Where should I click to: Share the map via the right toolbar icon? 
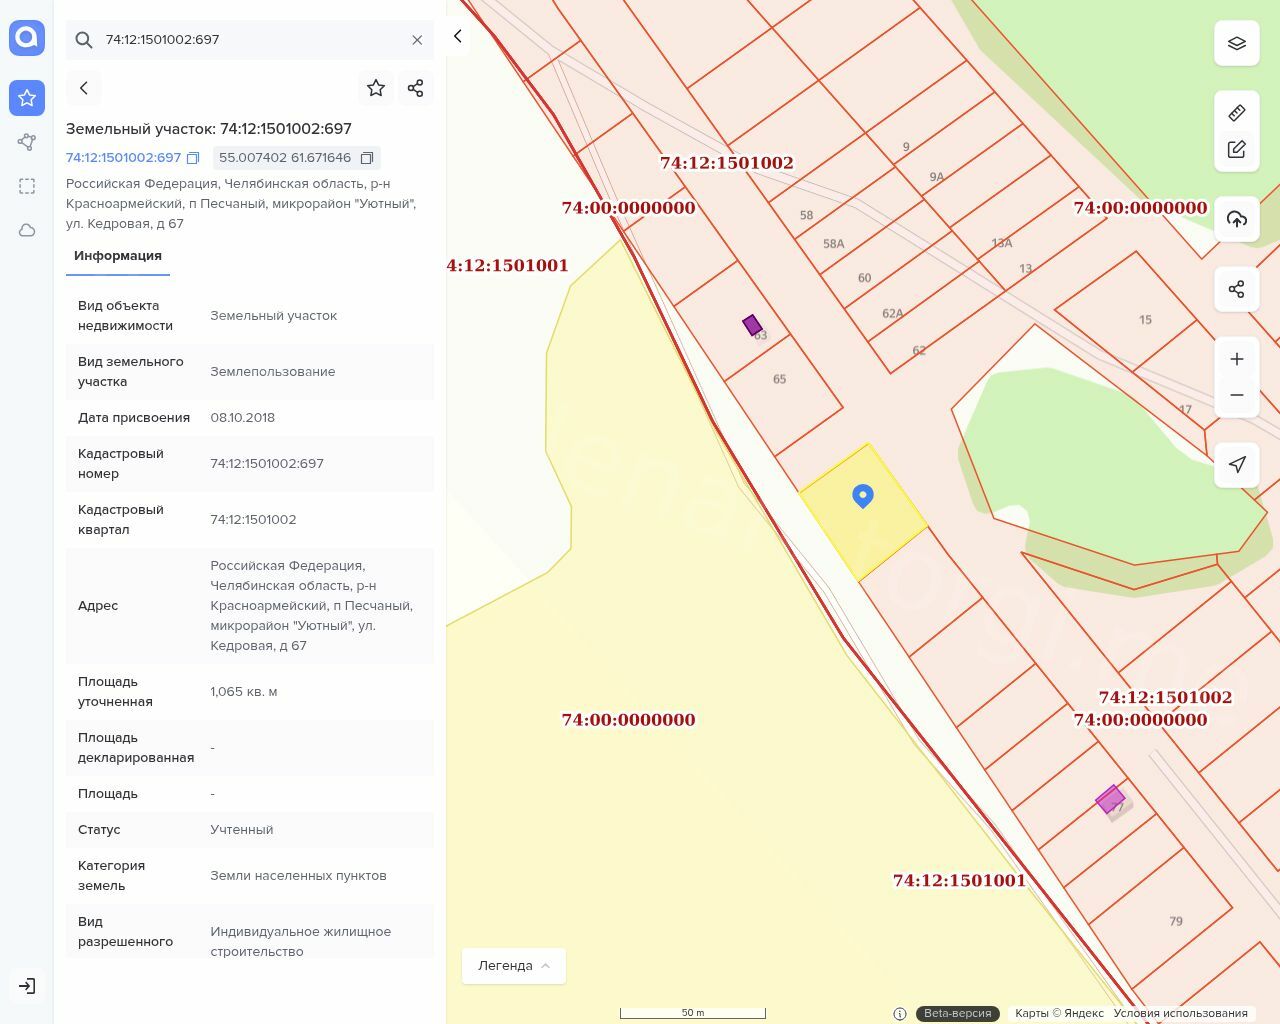point(1237,290)
